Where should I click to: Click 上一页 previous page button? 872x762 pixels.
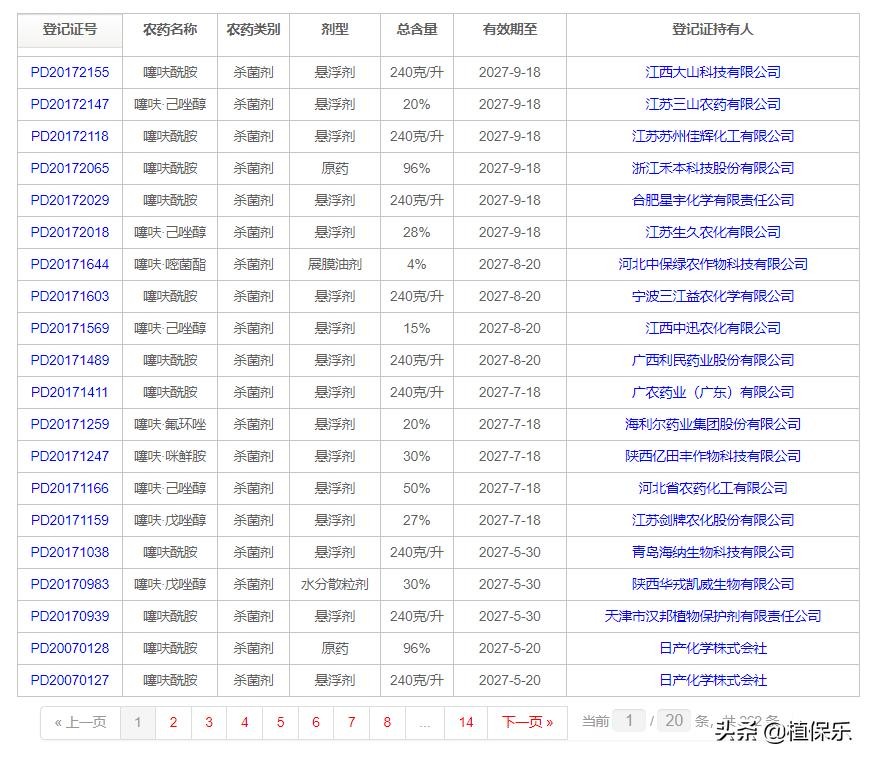coord(80,722)
